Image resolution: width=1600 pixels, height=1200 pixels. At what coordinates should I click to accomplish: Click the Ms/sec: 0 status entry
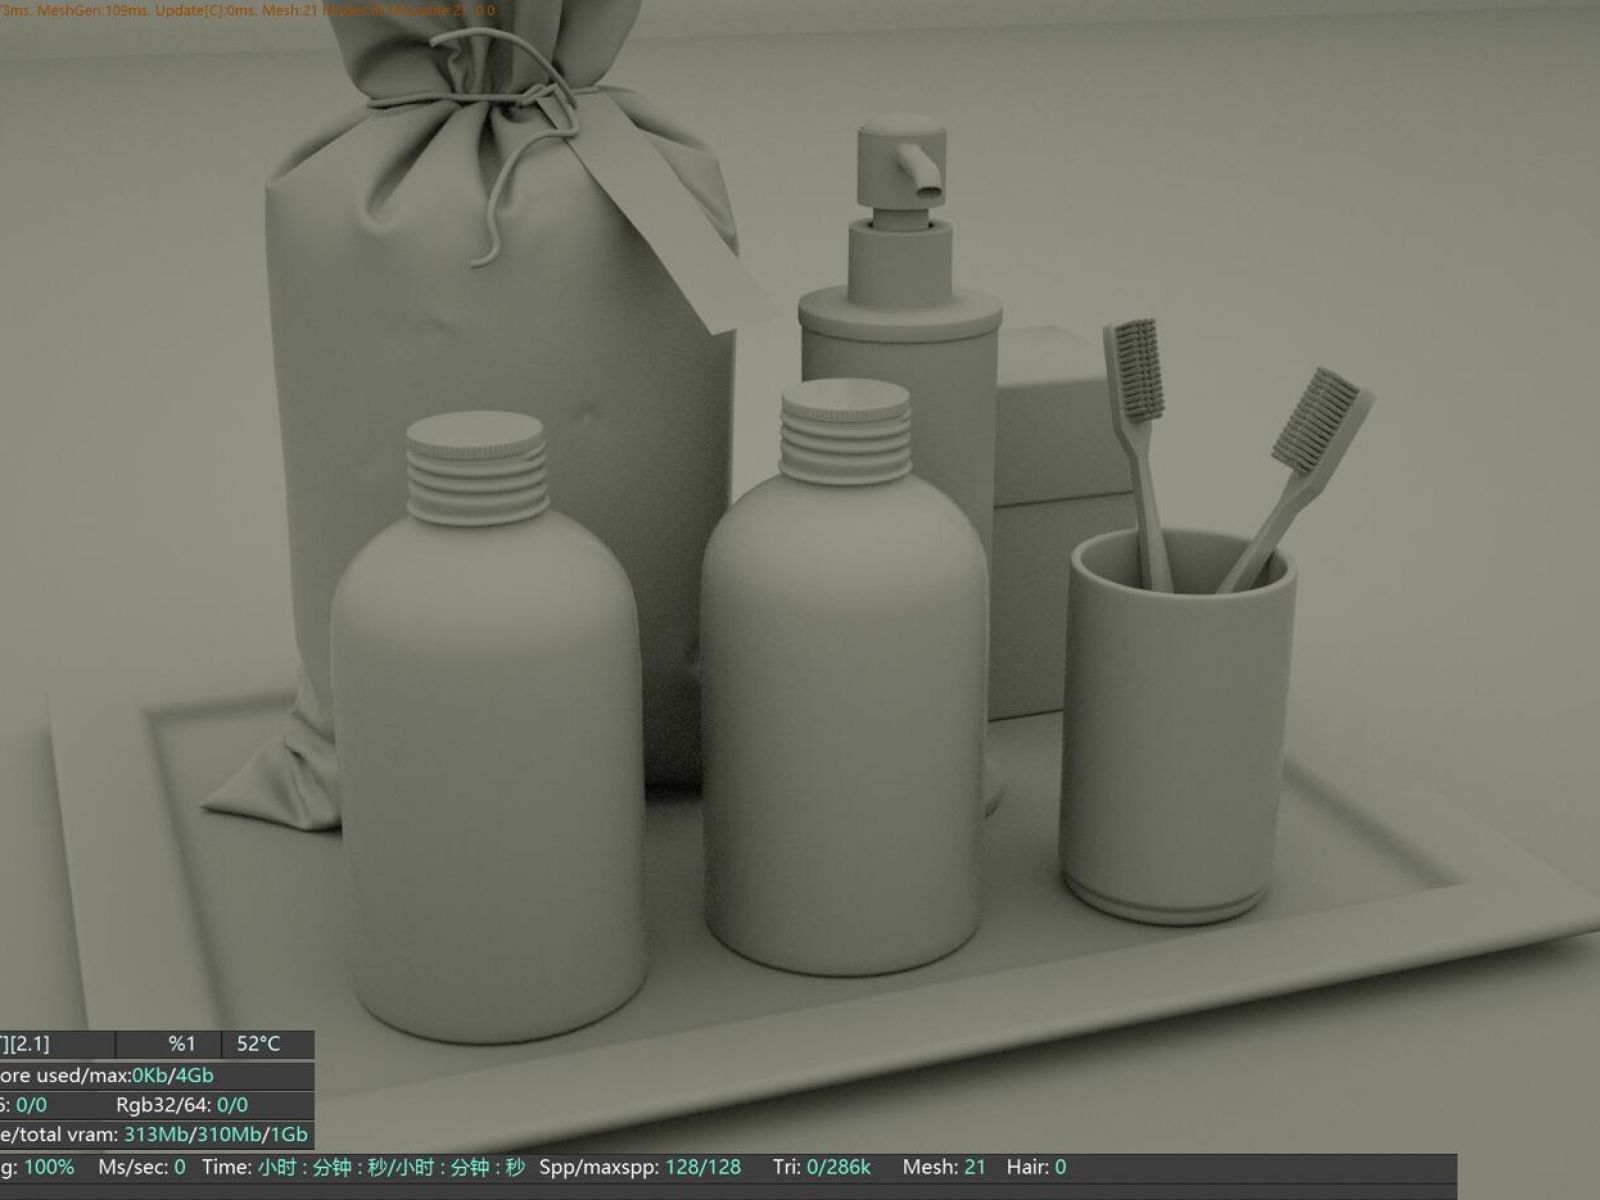[142, 1167]
